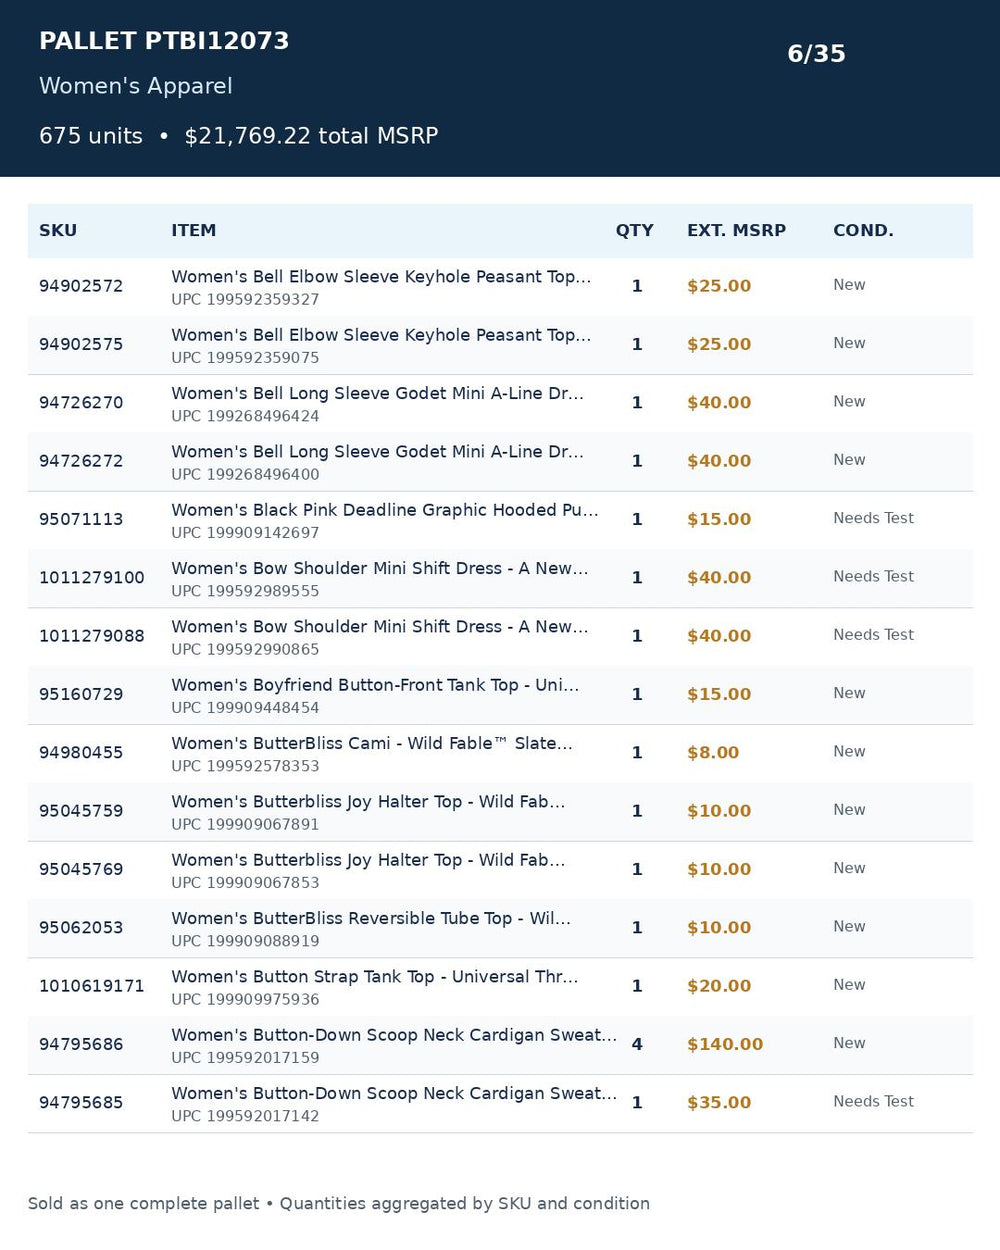This screenshot has height=1250, width=1000.
Task: Click Needs Test condition for SKU 94795685
Action: coord(873,1101)
